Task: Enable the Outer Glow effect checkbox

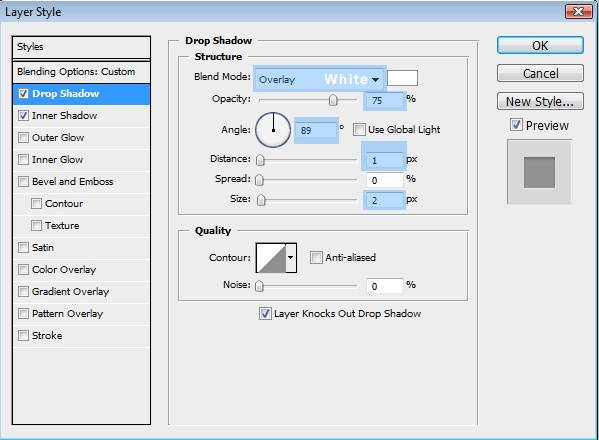Action: pos(23,138)
